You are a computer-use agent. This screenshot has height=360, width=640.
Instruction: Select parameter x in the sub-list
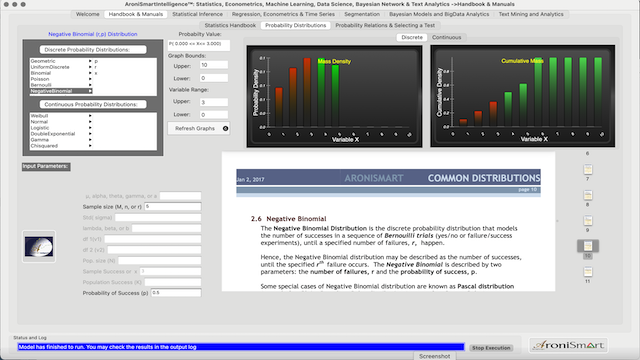[x=96, y=73]
